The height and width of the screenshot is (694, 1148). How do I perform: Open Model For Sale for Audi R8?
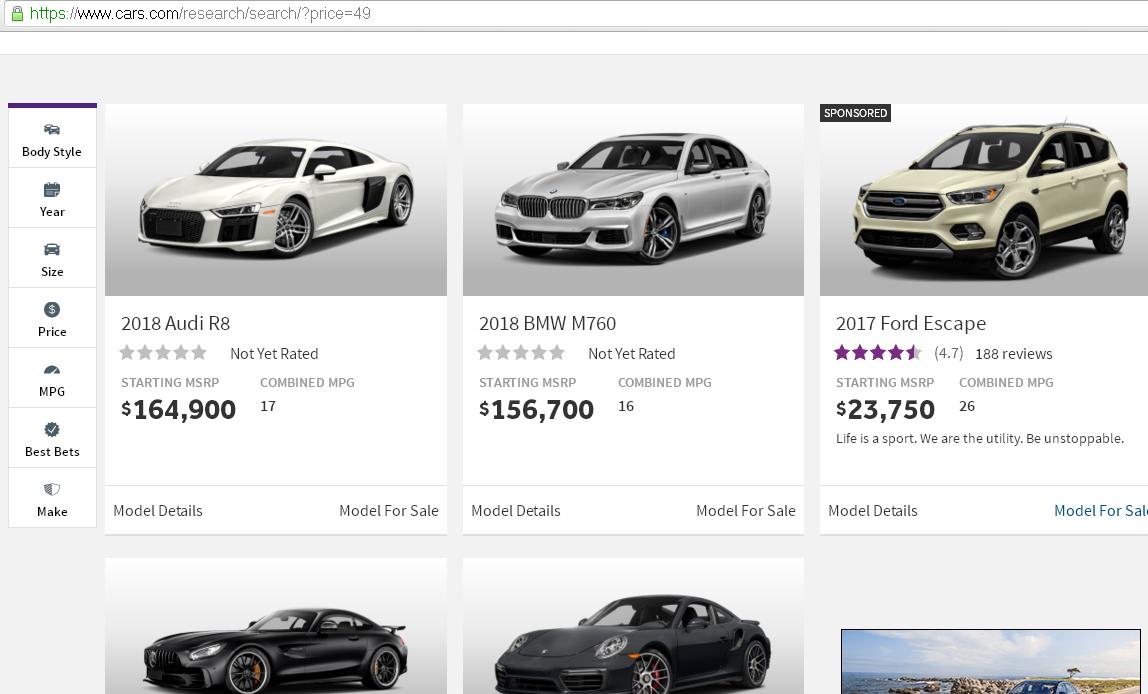click(x=389, y=511)
